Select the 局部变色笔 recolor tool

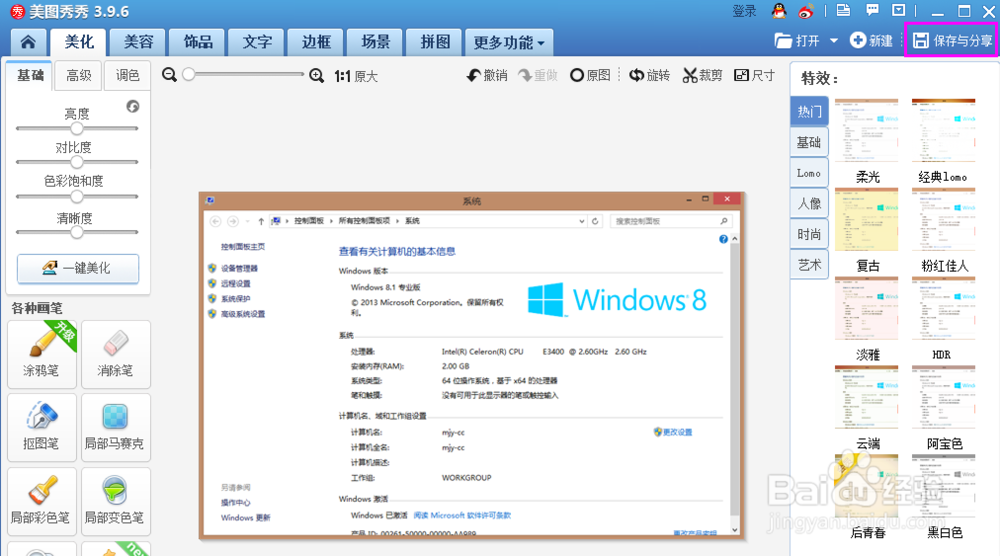115,501
